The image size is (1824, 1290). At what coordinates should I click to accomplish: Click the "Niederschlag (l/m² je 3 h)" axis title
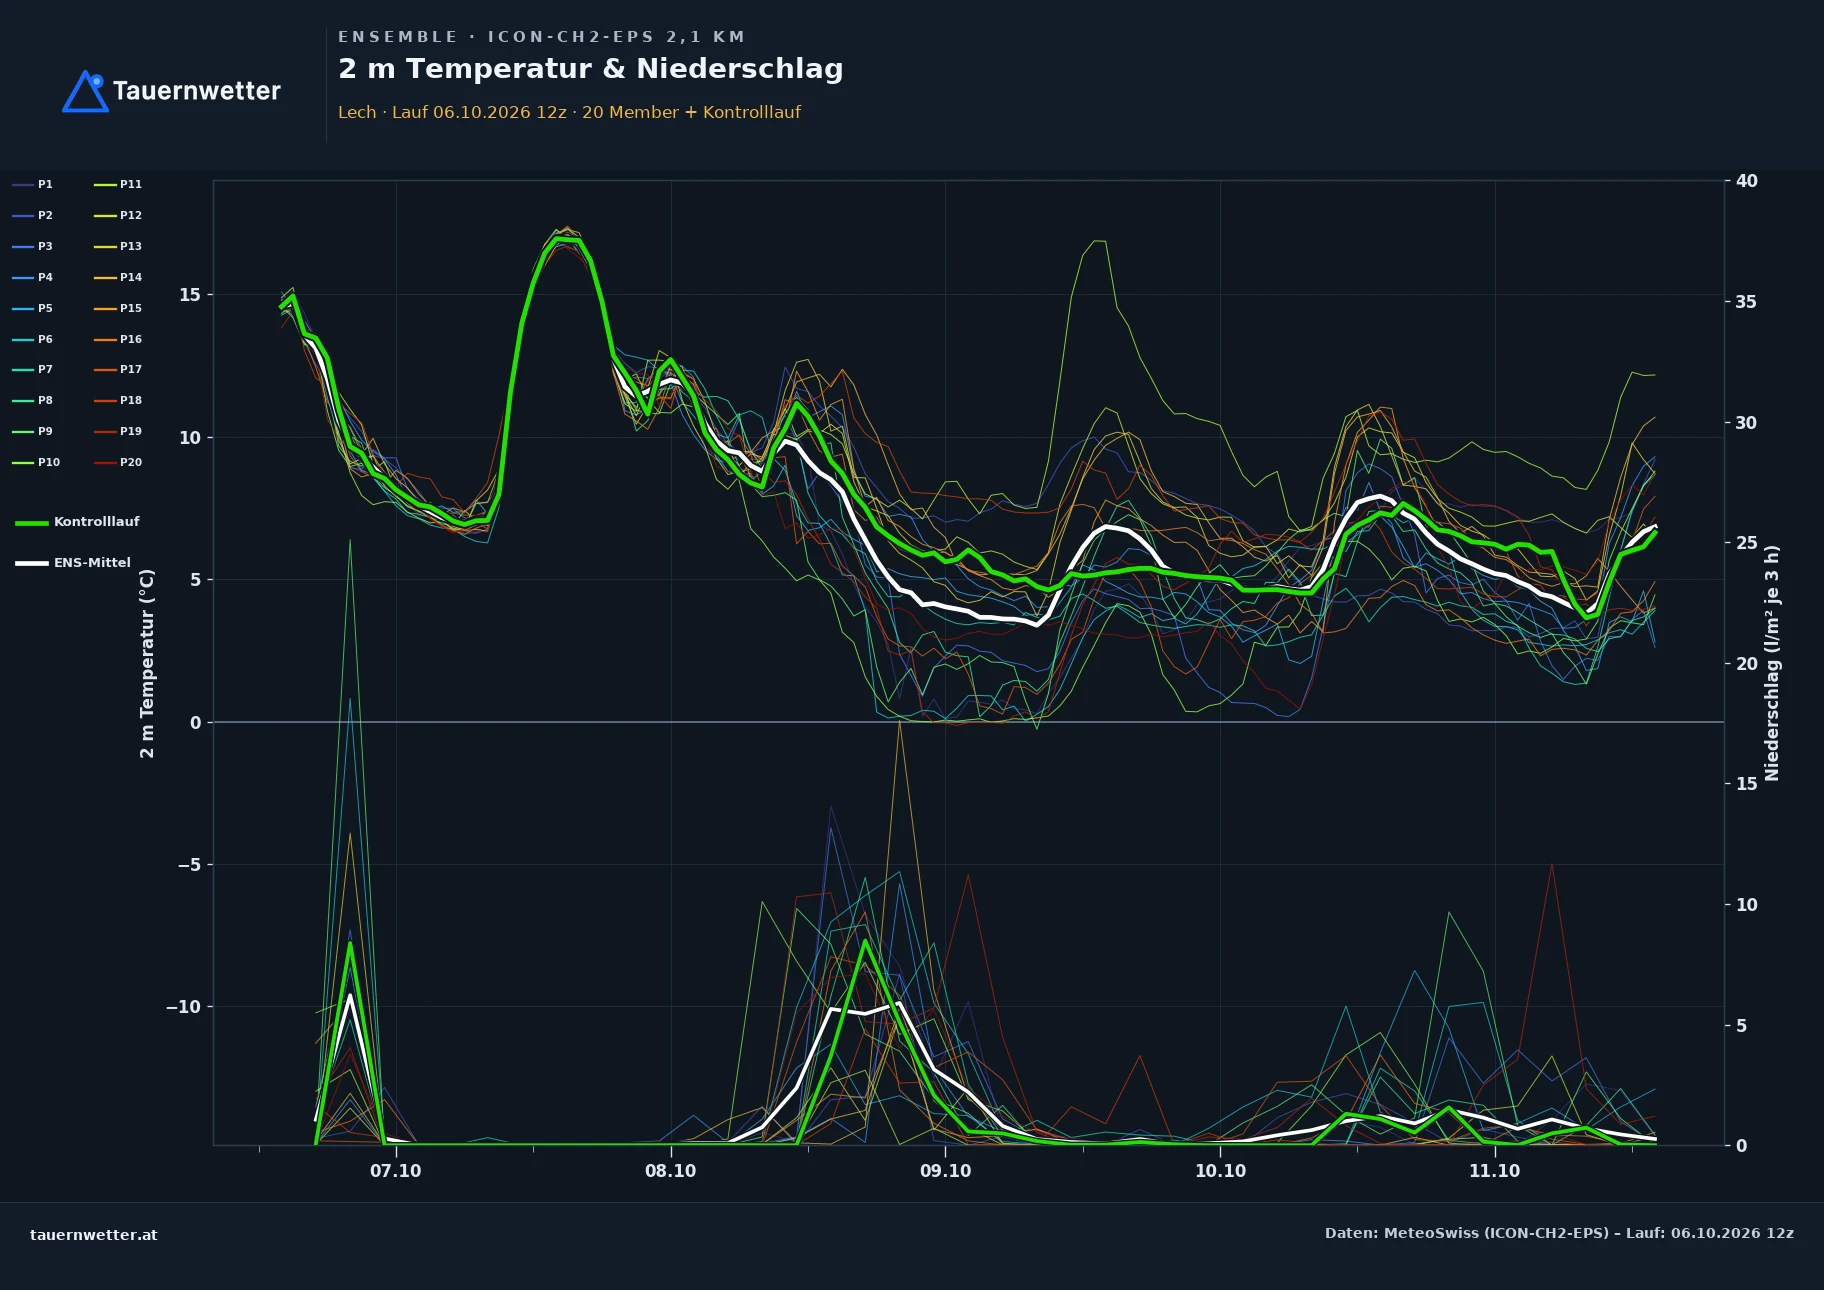pyautogui.click(x=1772, y=663)
